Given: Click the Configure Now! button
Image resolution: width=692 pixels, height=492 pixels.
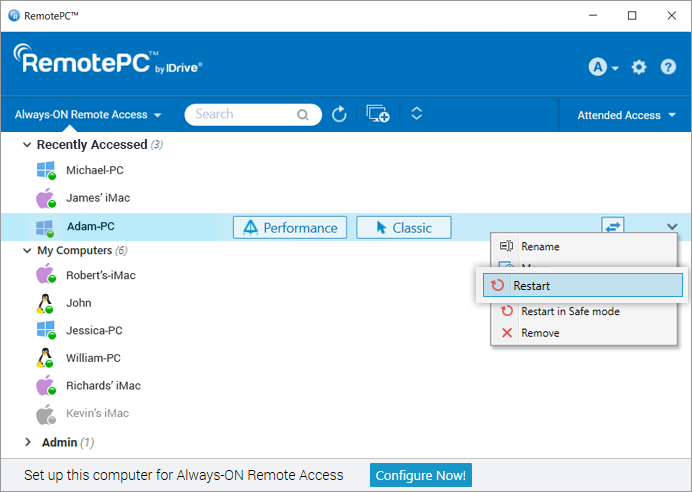Looking at the screenshot, I should click(x=421, y=475).
